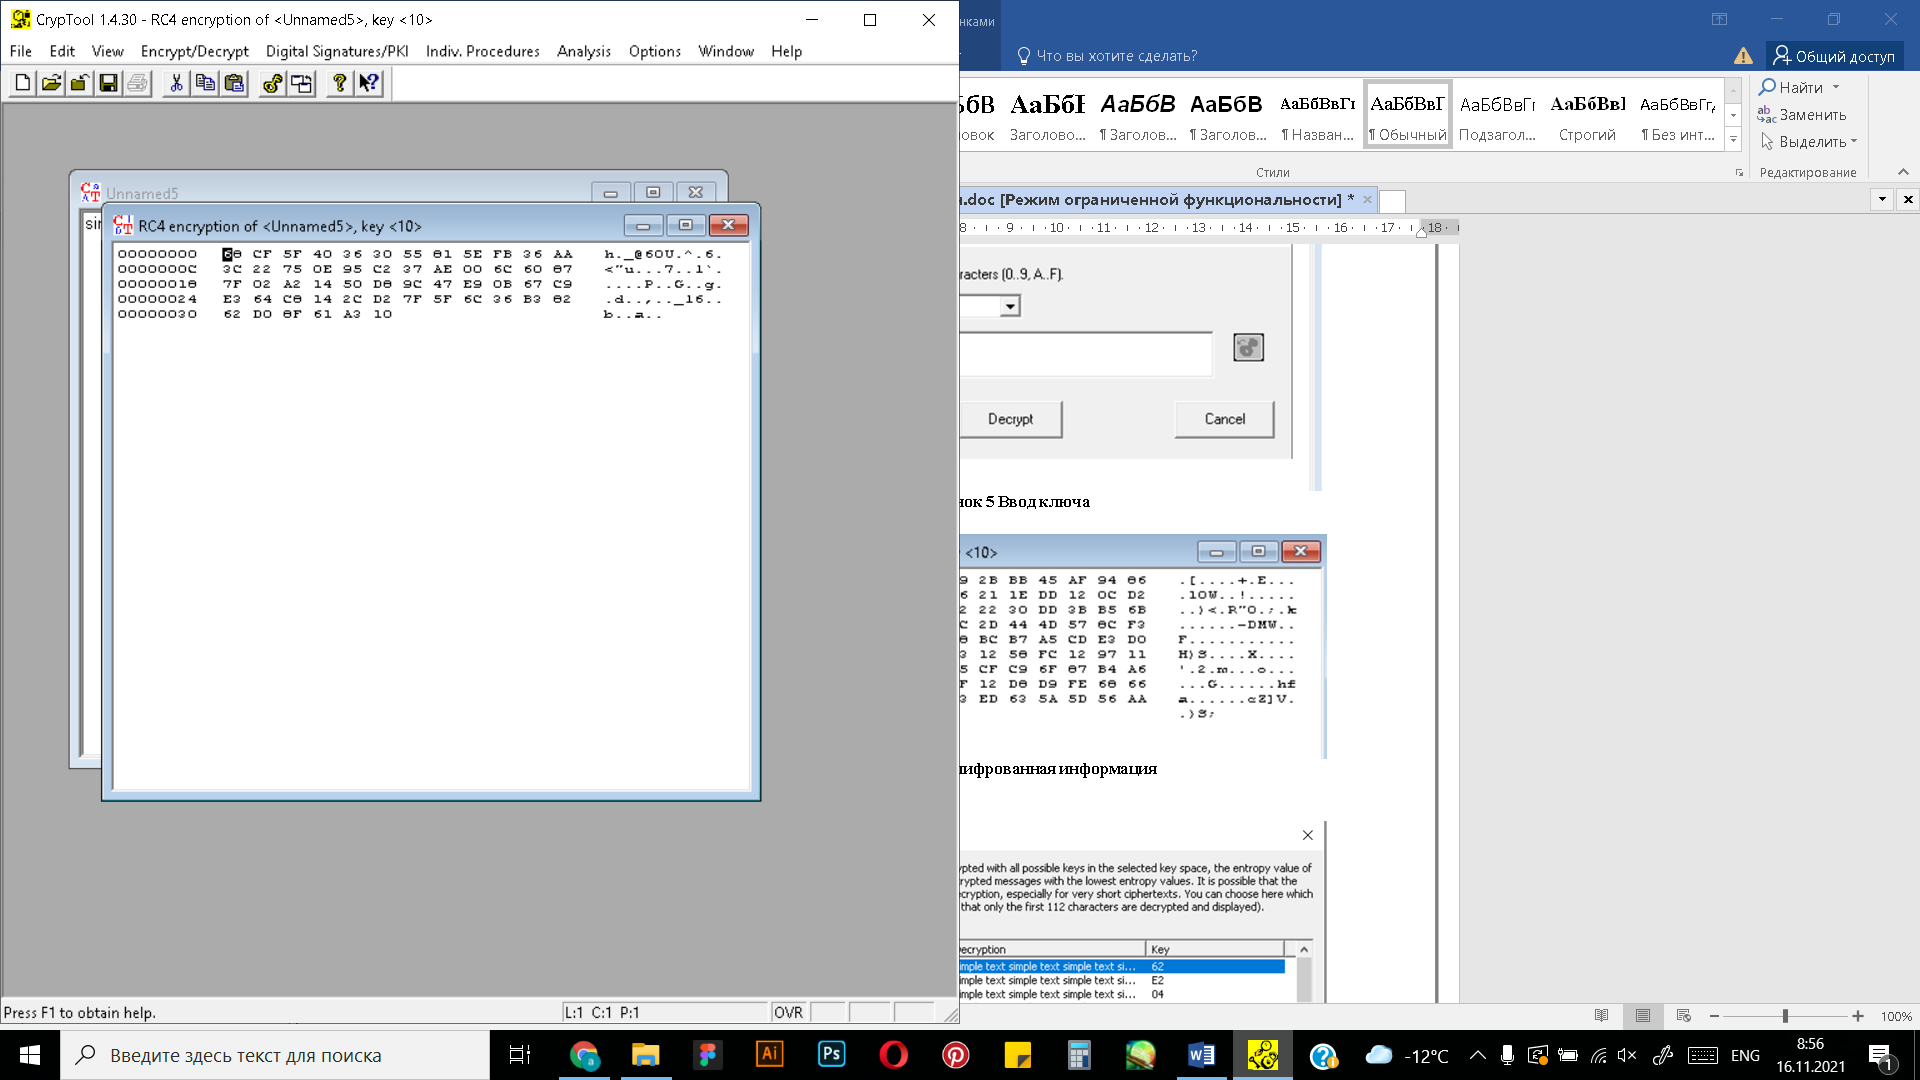This screenshot has width=1920, height=1080.
Task: Click hex row offset 00000024
Action: pyautogui.click(x=158, y=299)
